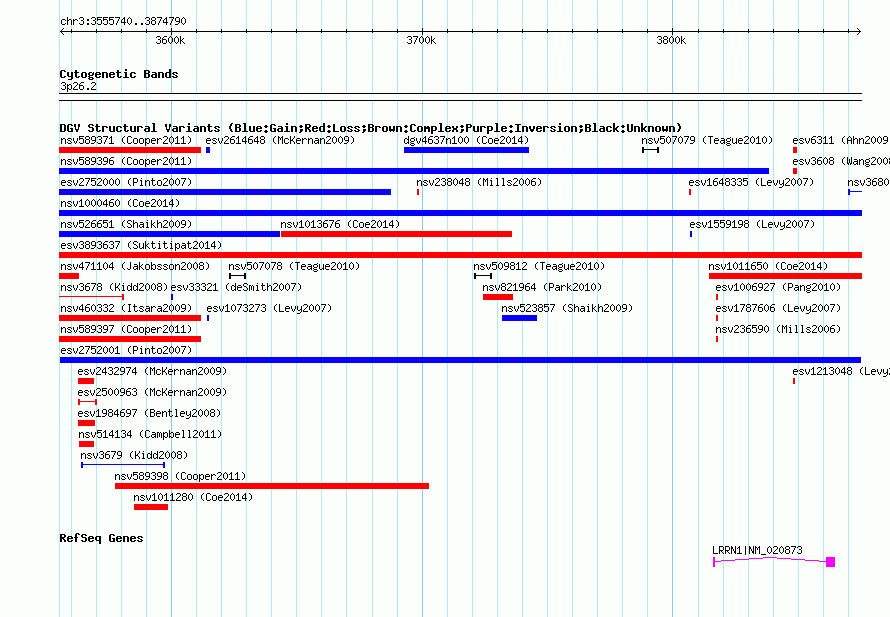Open nsv1011280 (Coe2014) label
Viewport: 890px width, 617px height.
pos(194,497)
